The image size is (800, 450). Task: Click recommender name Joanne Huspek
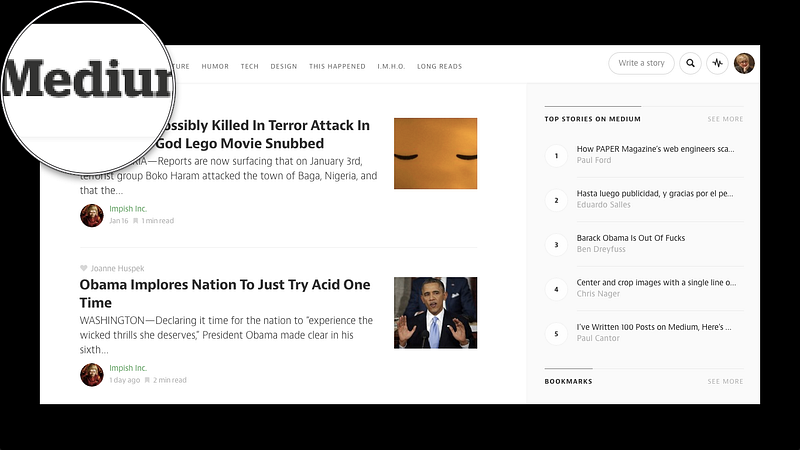[x=117, y=268]
